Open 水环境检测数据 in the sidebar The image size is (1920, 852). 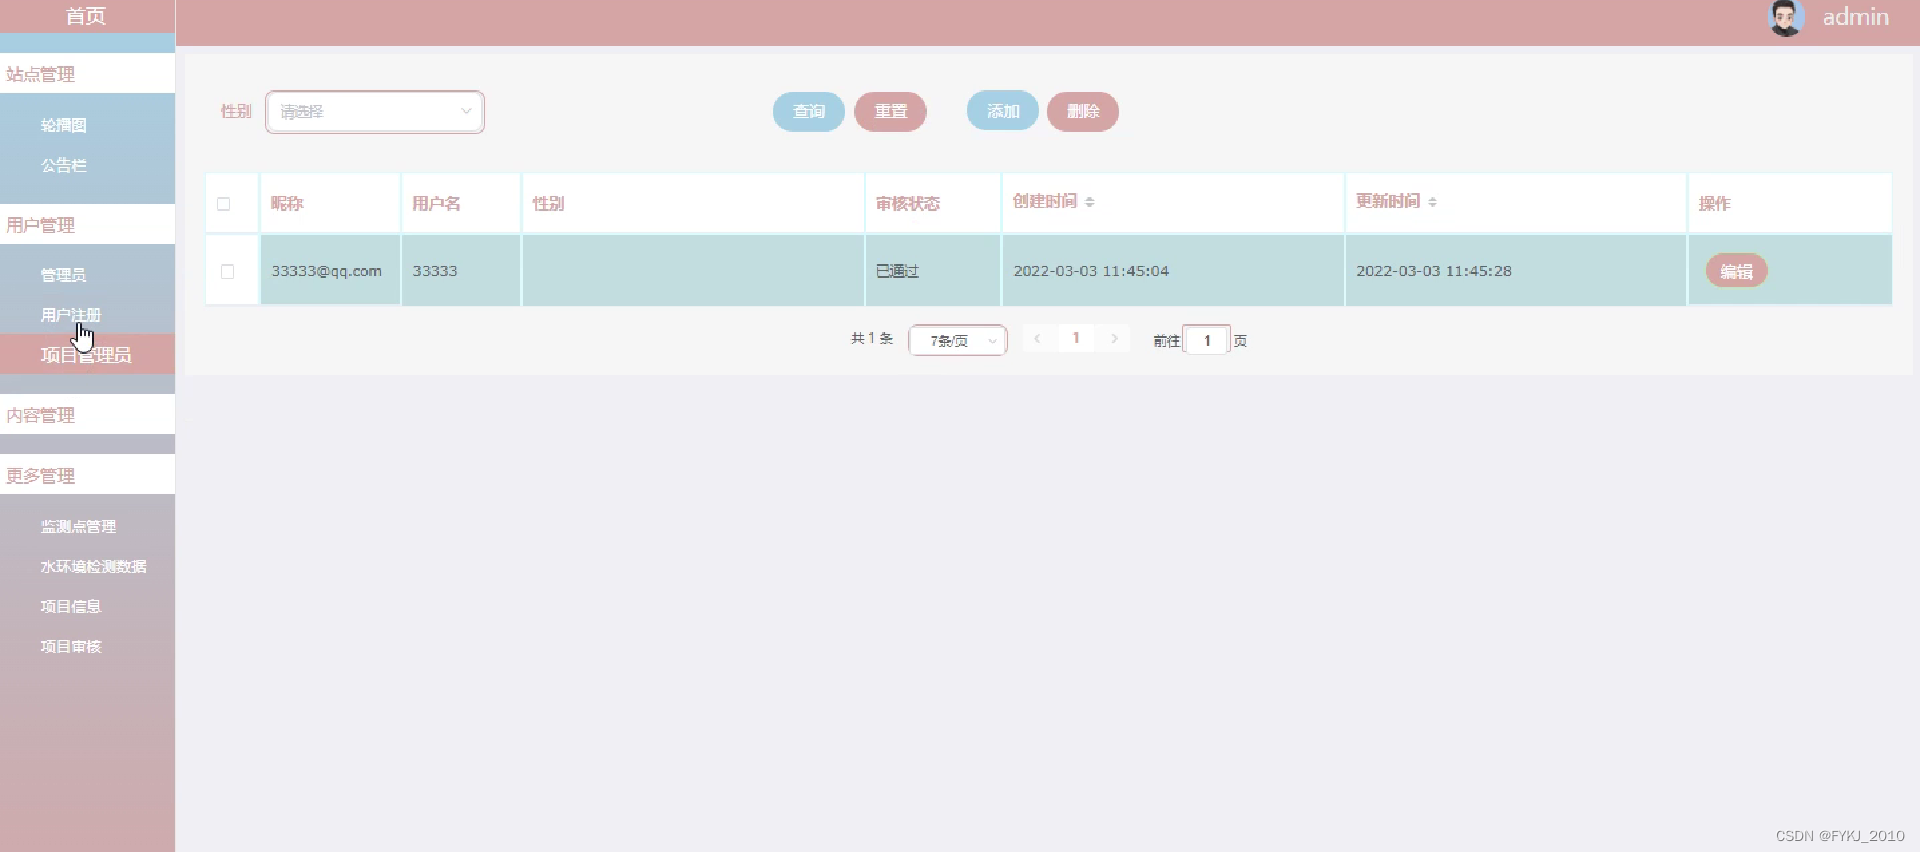click(93, 567)
